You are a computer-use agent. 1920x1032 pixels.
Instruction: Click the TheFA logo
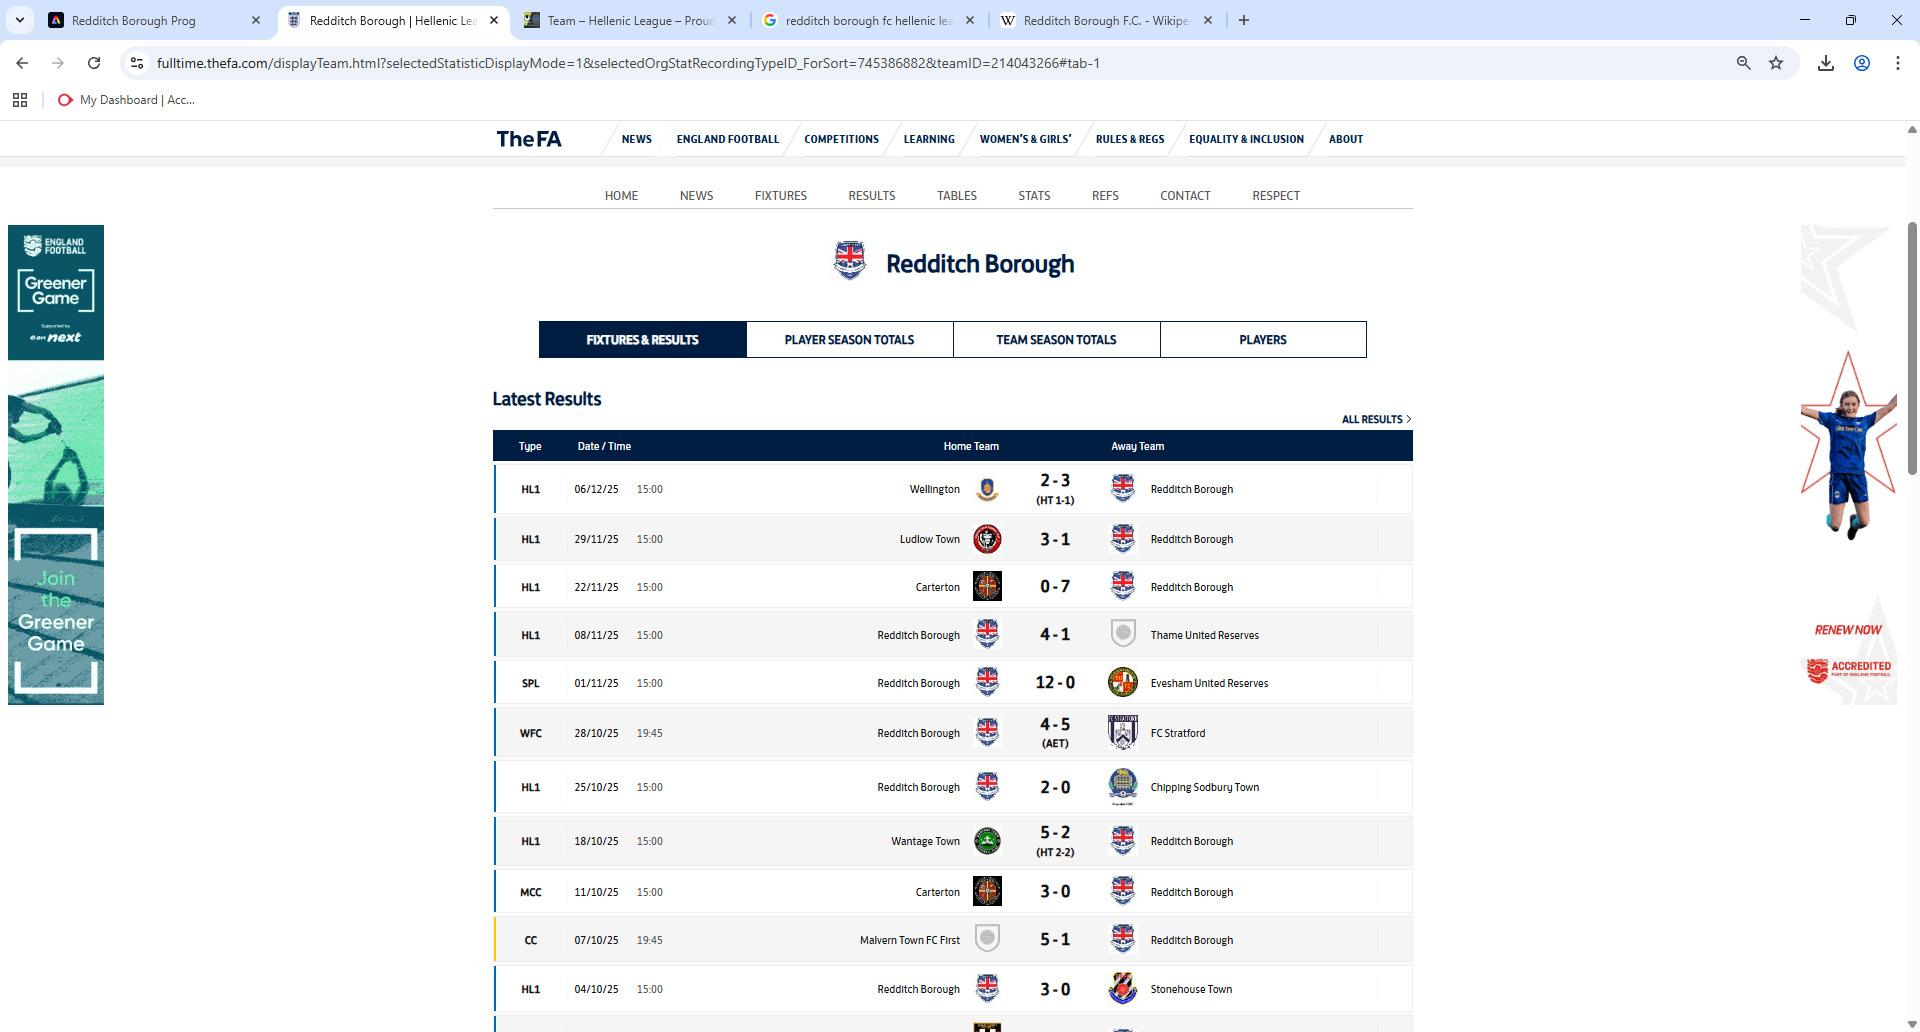(529, 139)
